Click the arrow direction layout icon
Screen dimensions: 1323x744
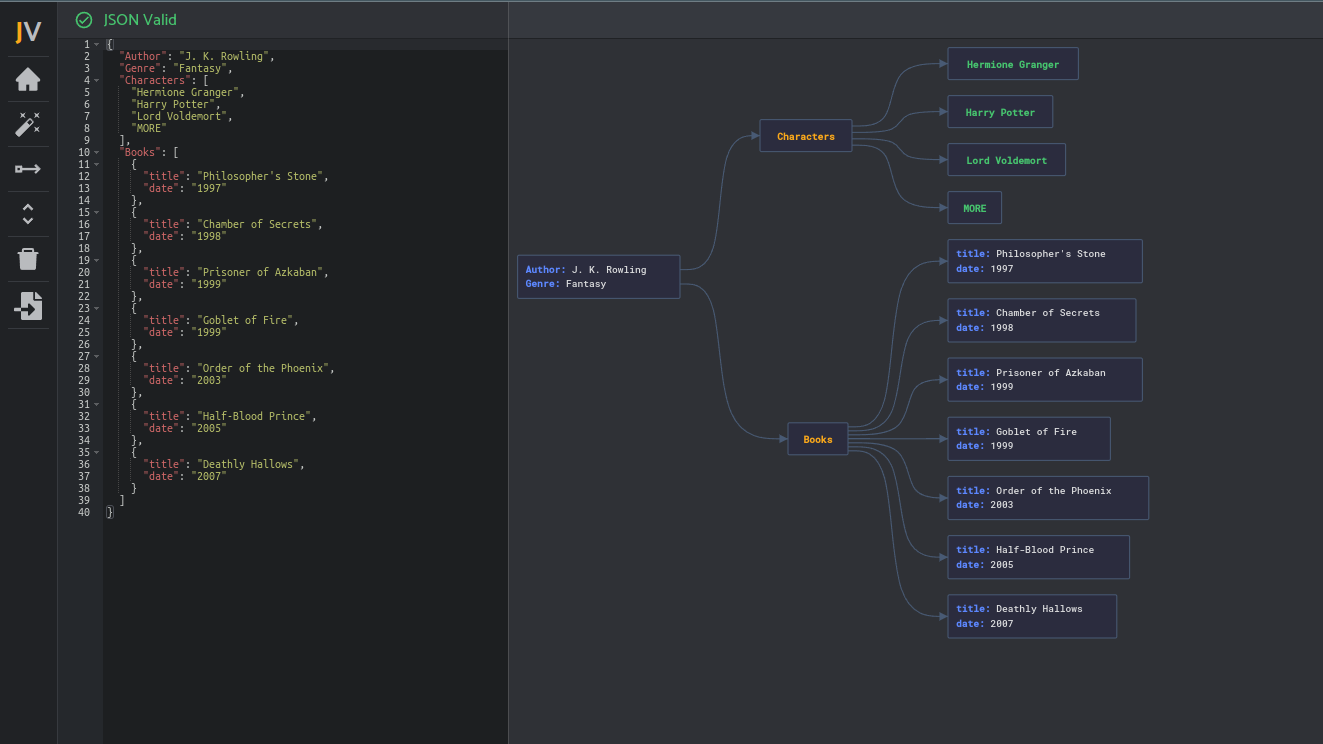28,169
